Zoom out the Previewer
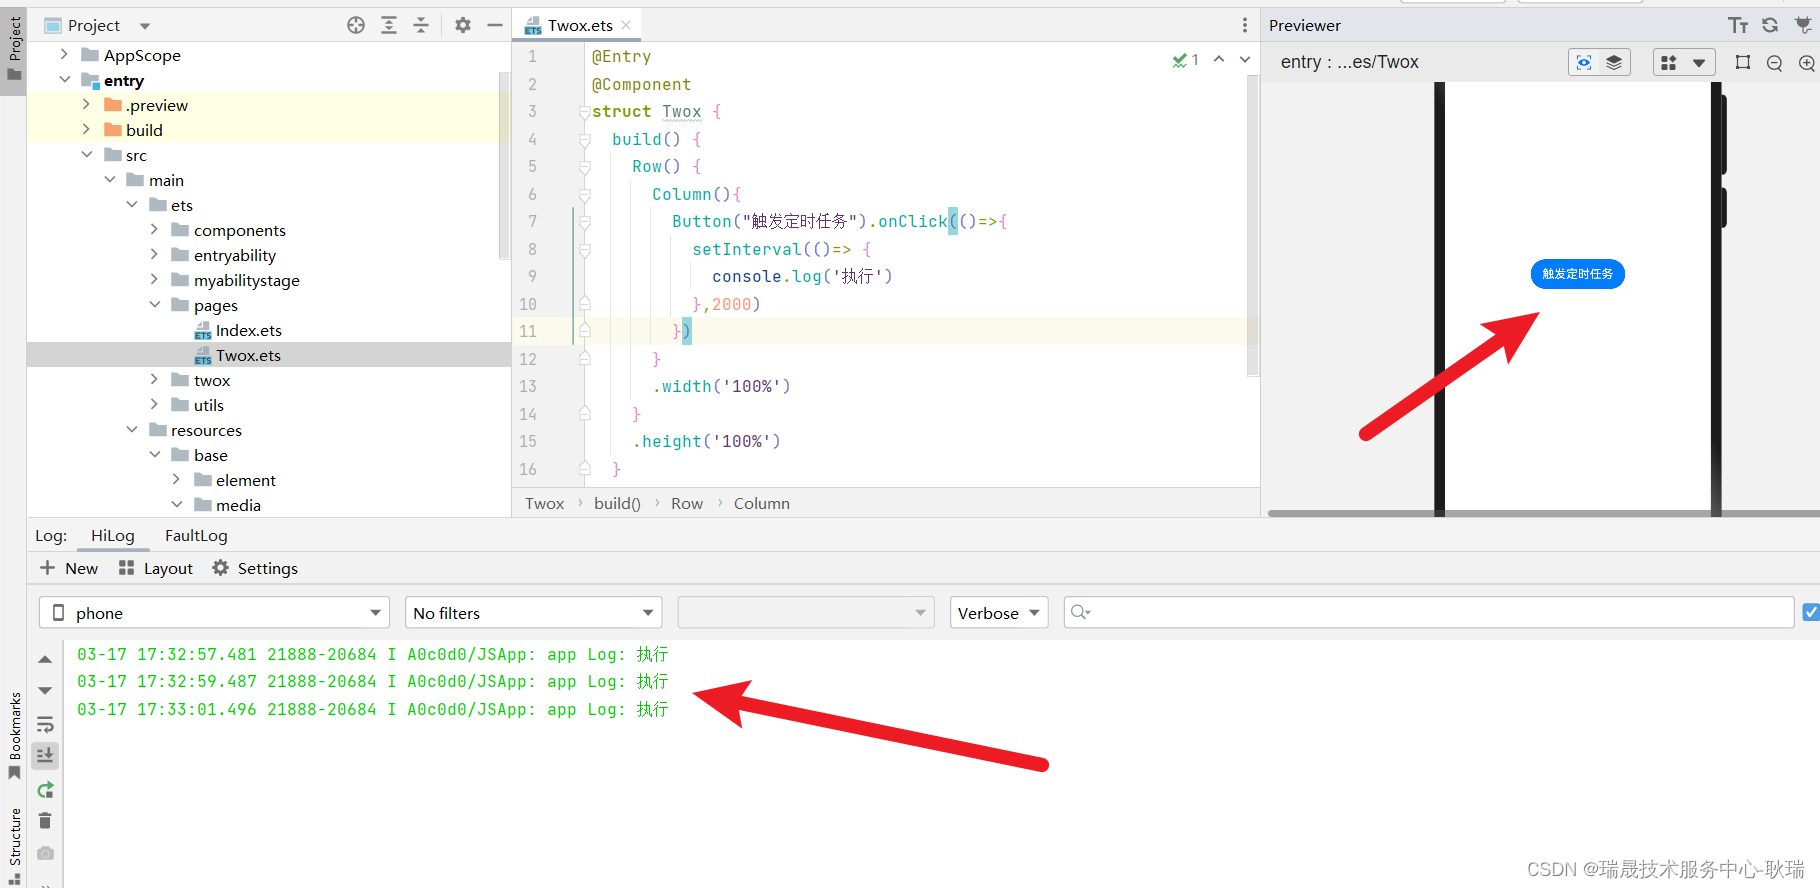Viewport: 1820px width, 888px height. pyautogui.click(x=1775, y=63)
